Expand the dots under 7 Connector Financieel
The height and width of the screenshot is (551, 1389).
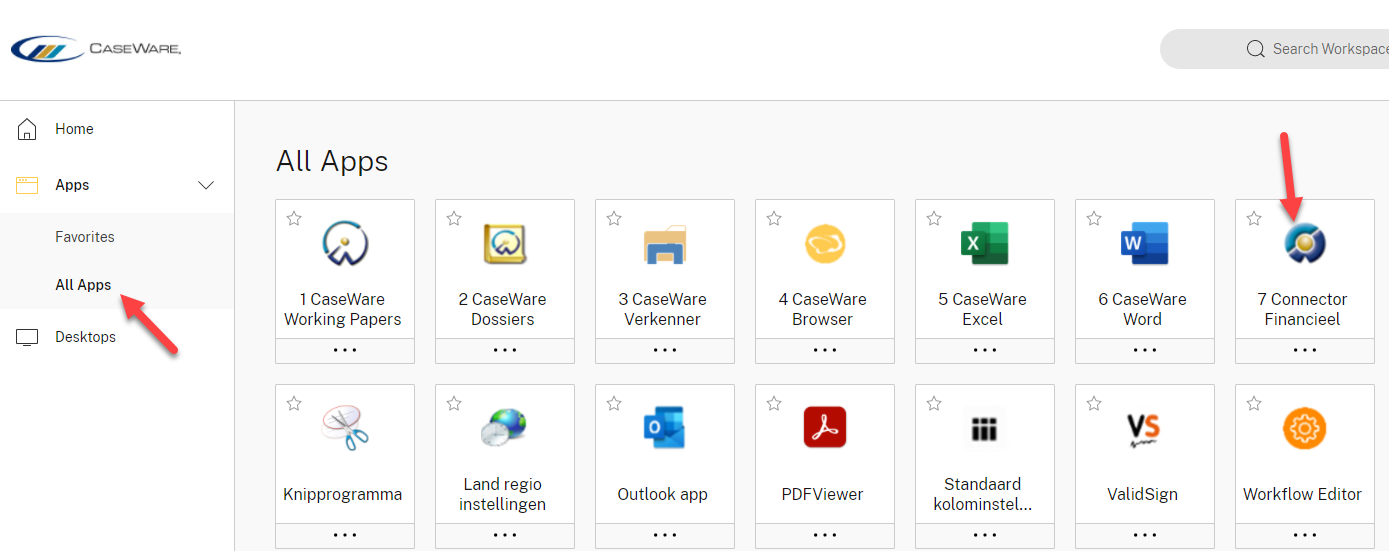point(1305,350)
